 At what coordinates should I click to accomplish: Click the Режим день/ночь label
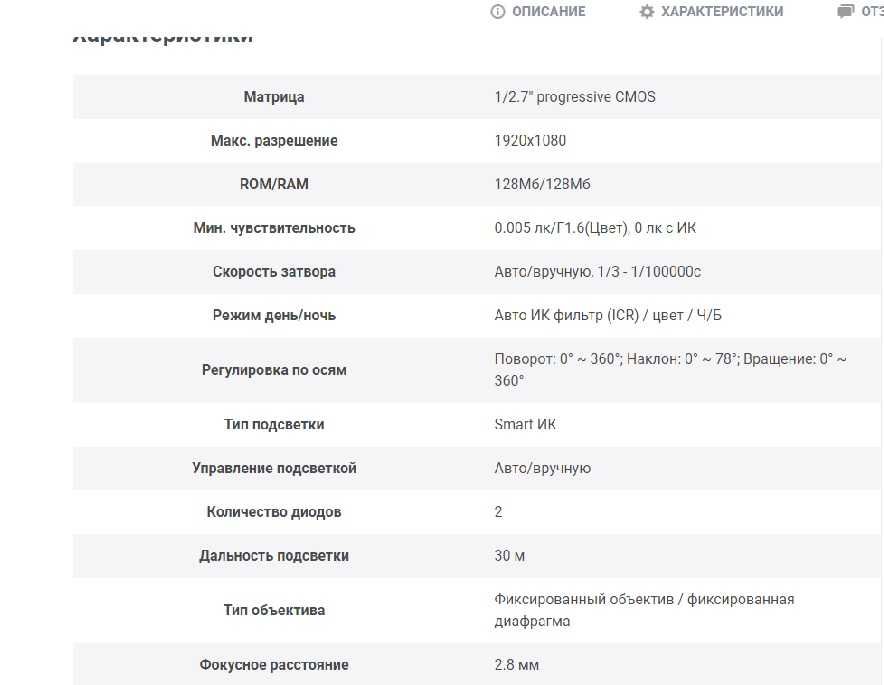(274, 315)
